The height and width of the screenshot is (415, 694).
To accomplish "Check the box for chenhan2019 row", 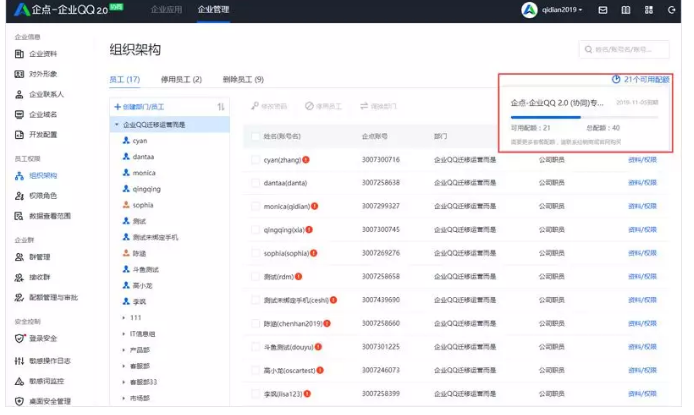I will pyautogui.click(x=255, y=323).
